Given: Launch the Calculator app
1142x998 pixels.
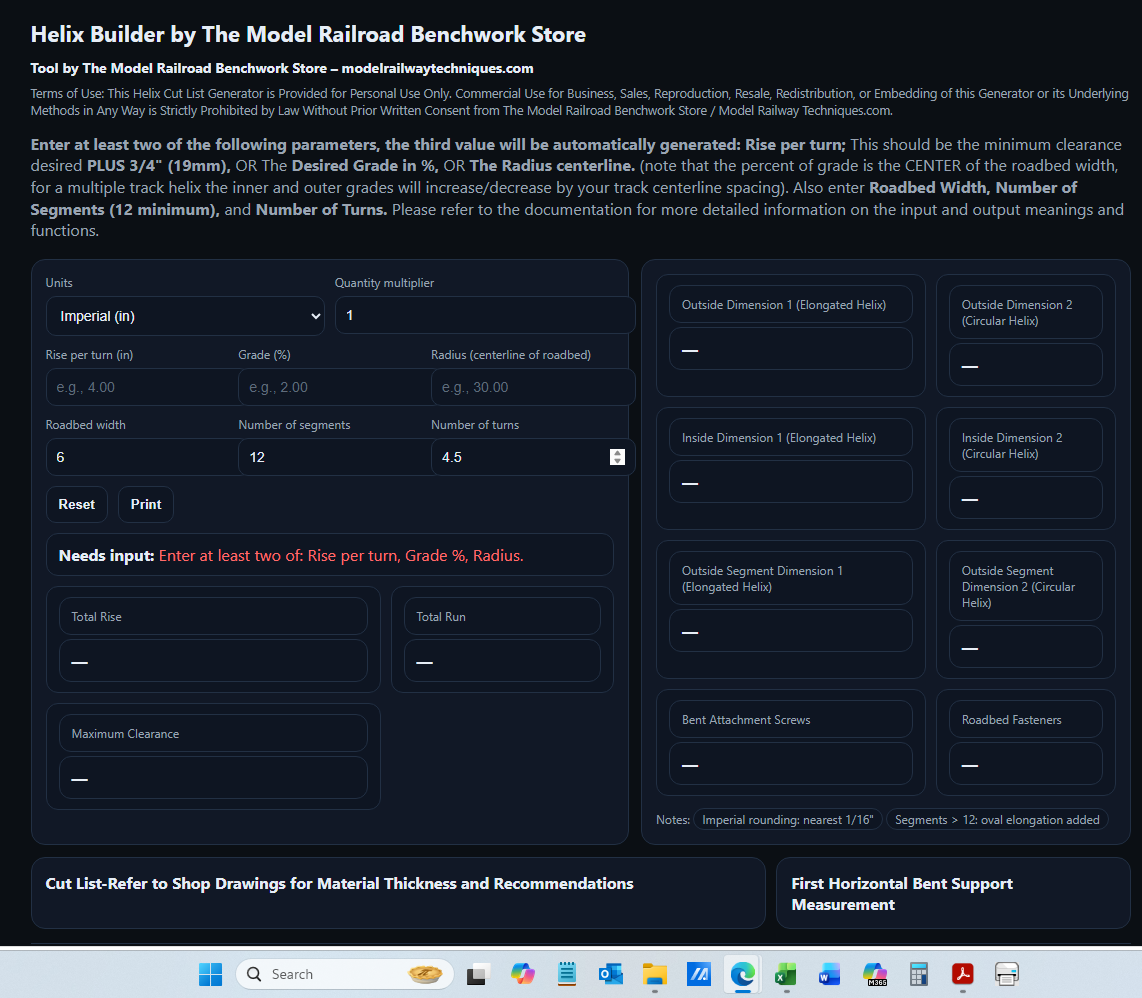Looking at the screenshot, I should point(917,973).
